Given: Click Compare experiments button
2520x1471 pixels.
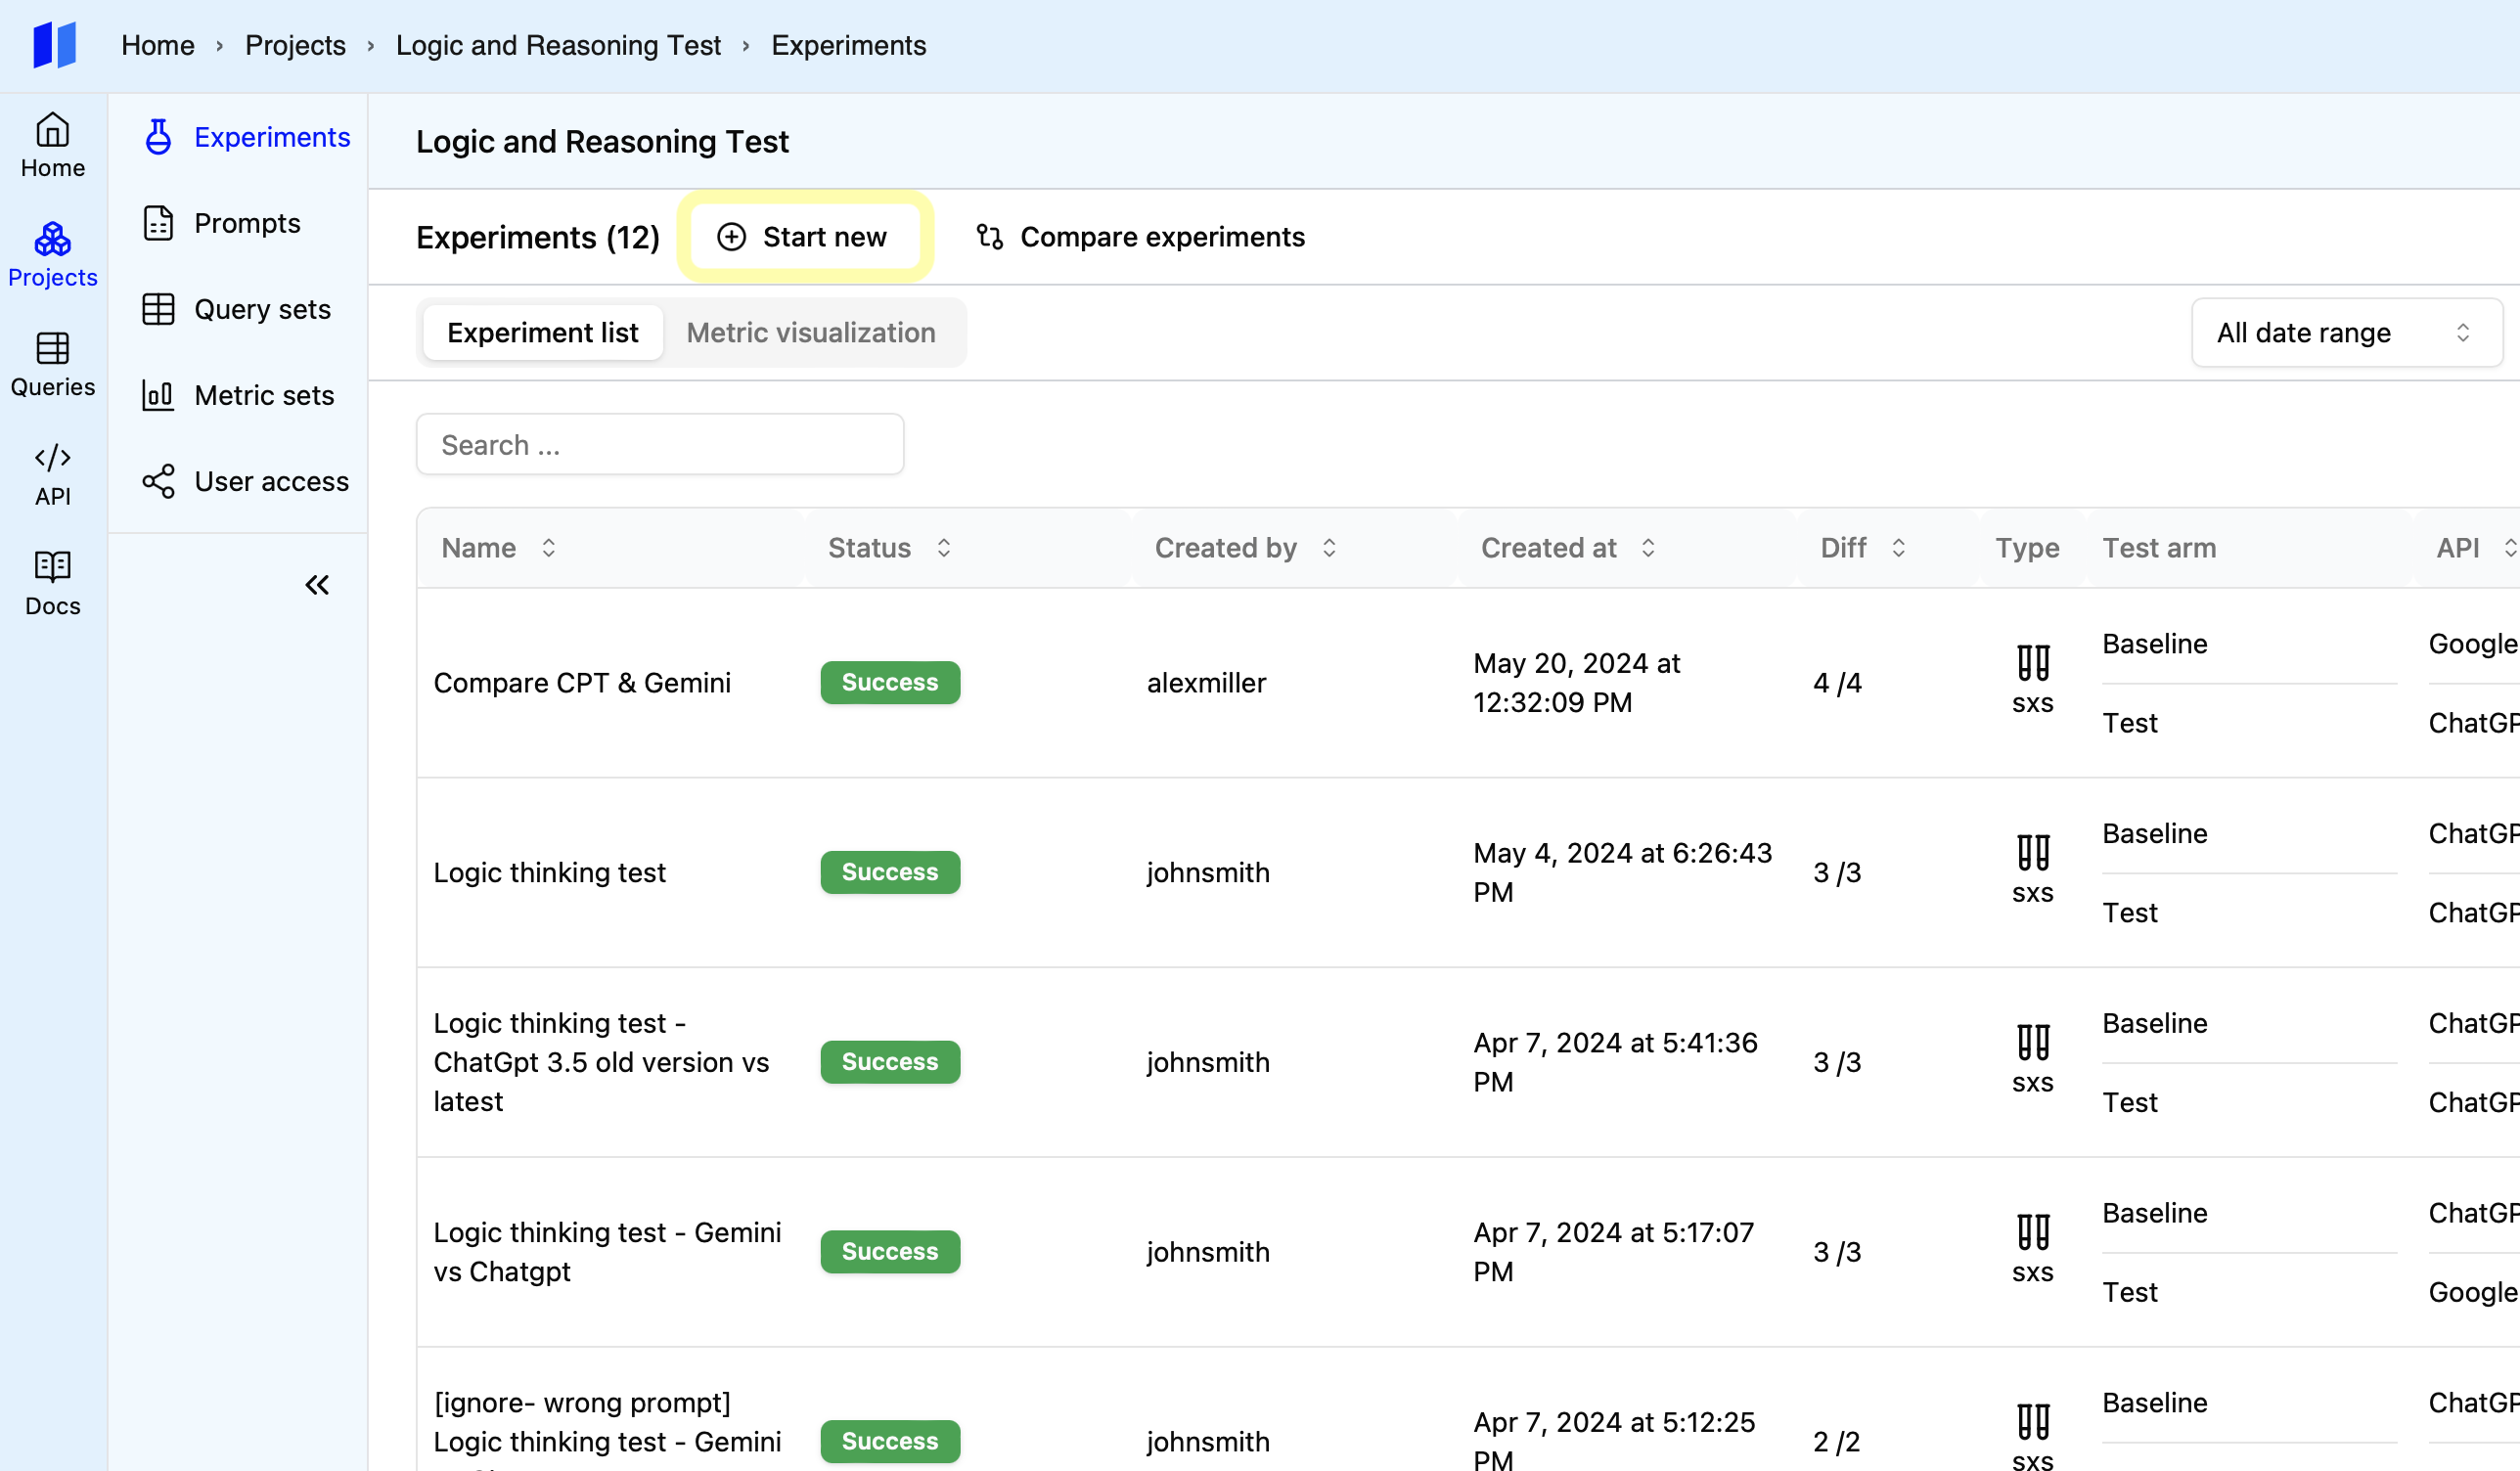Looking at the screenshot, I should pos(1140,237).
